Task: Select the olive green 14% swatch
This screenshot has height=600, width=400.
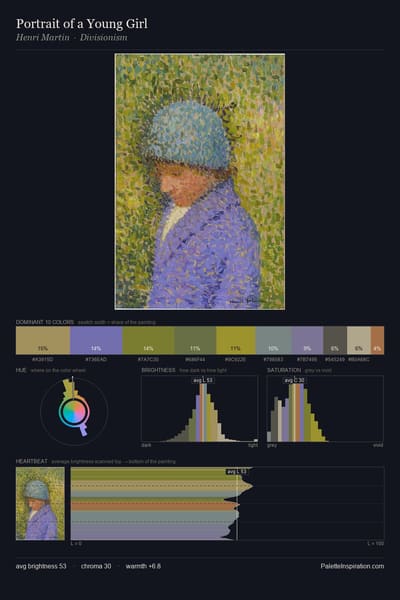Action: click(149, 340)
